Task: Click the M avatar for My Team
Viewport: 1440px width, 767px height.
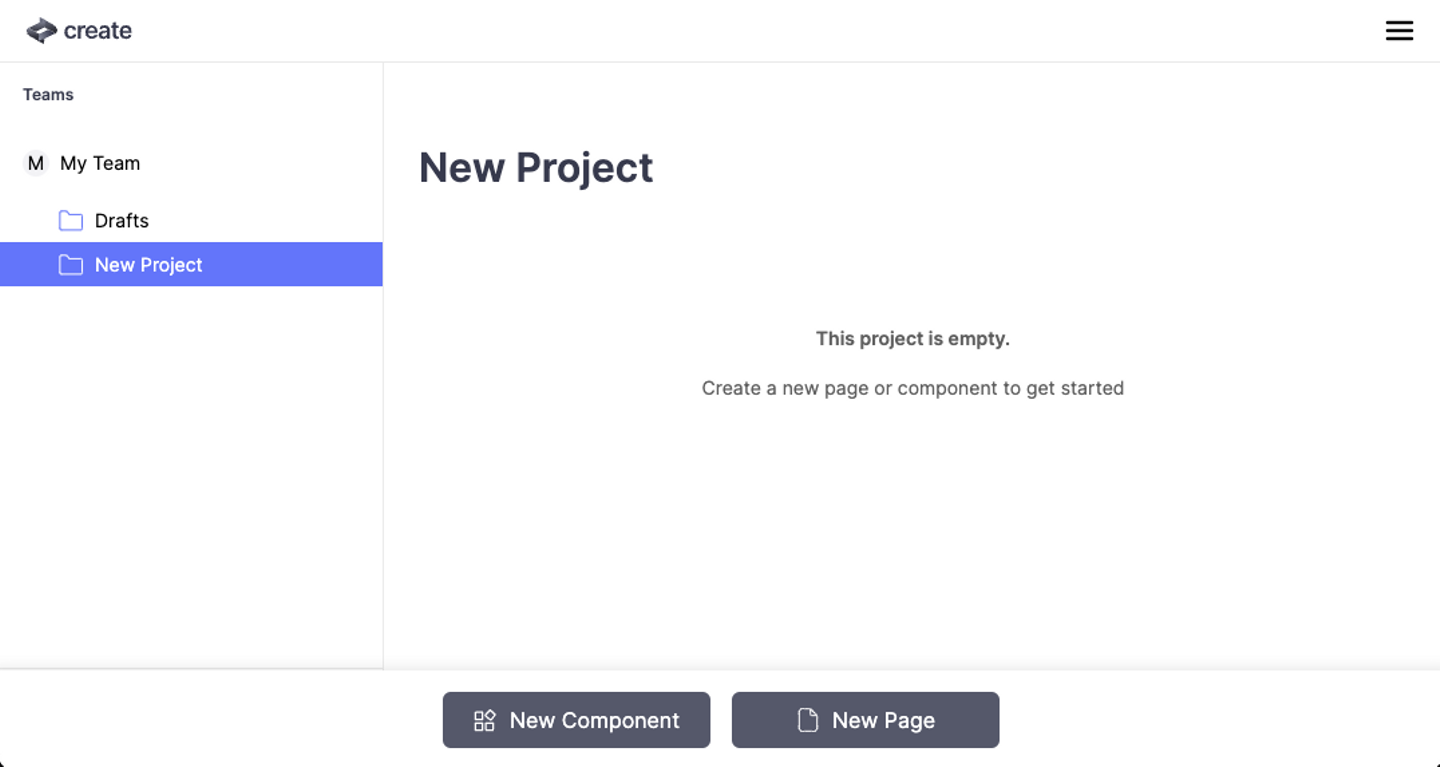Action: pos(36,163)
